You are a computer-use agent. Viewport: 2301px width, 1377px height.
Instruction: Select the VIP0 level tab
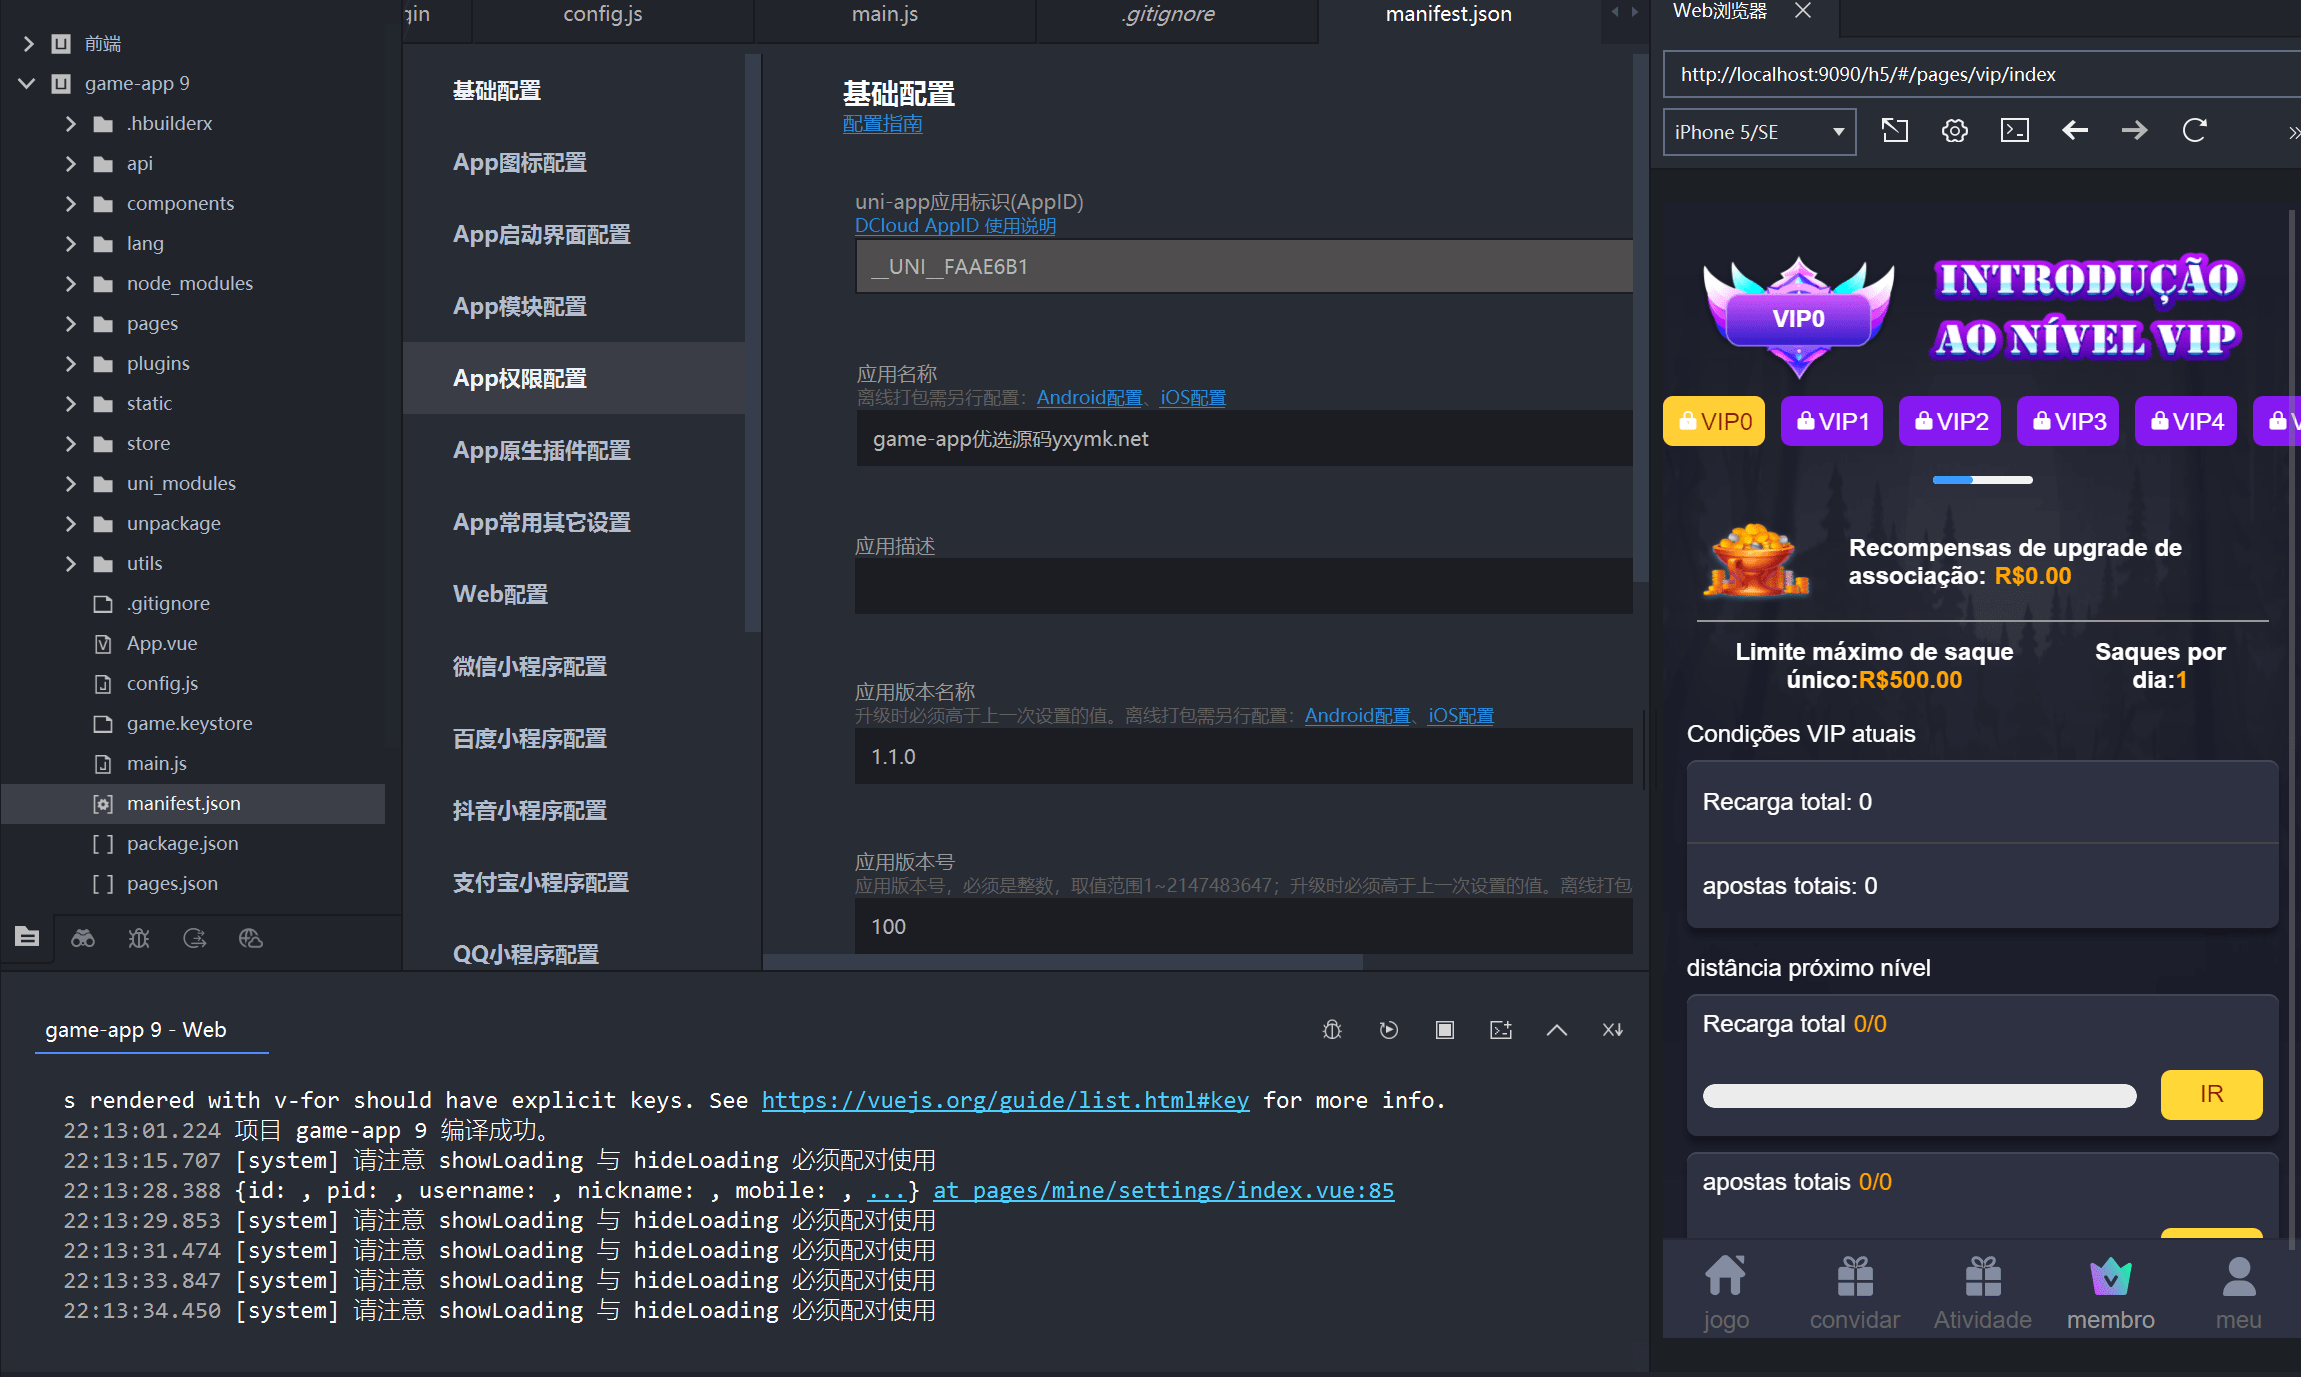tap(1714, 421)
